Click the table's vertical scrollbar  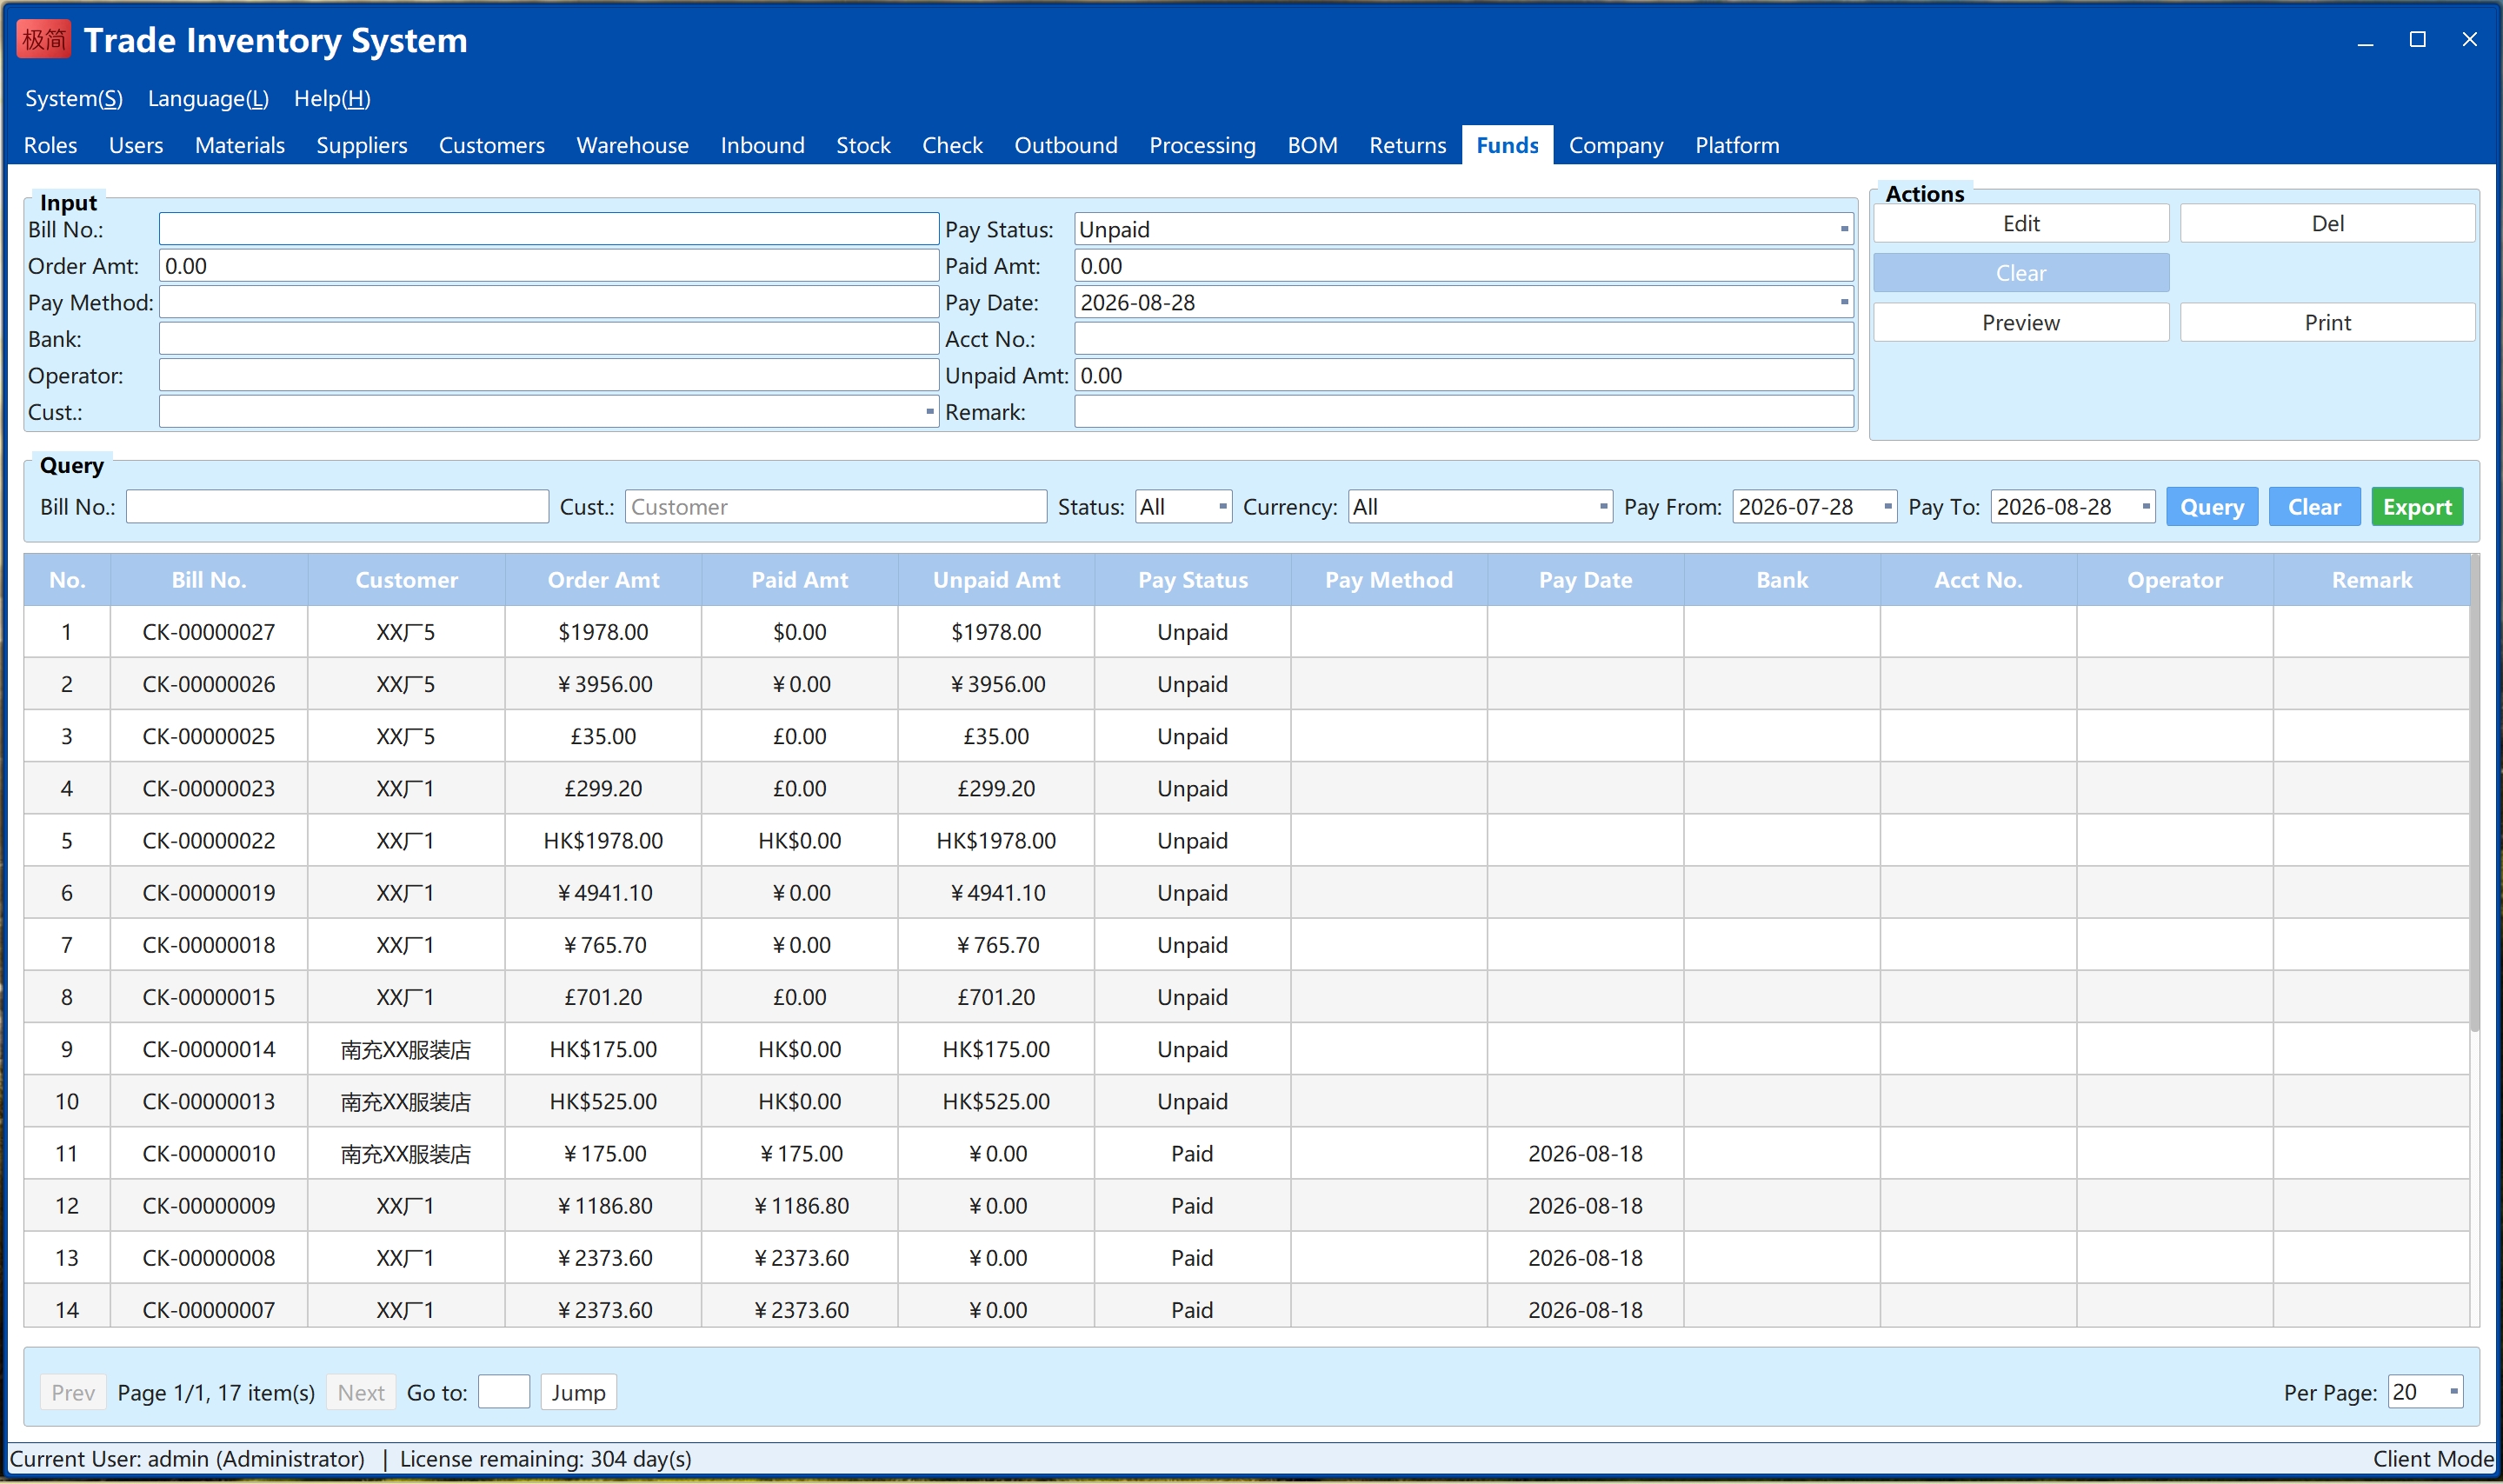pyautogui.click(x=2474, y=793)
